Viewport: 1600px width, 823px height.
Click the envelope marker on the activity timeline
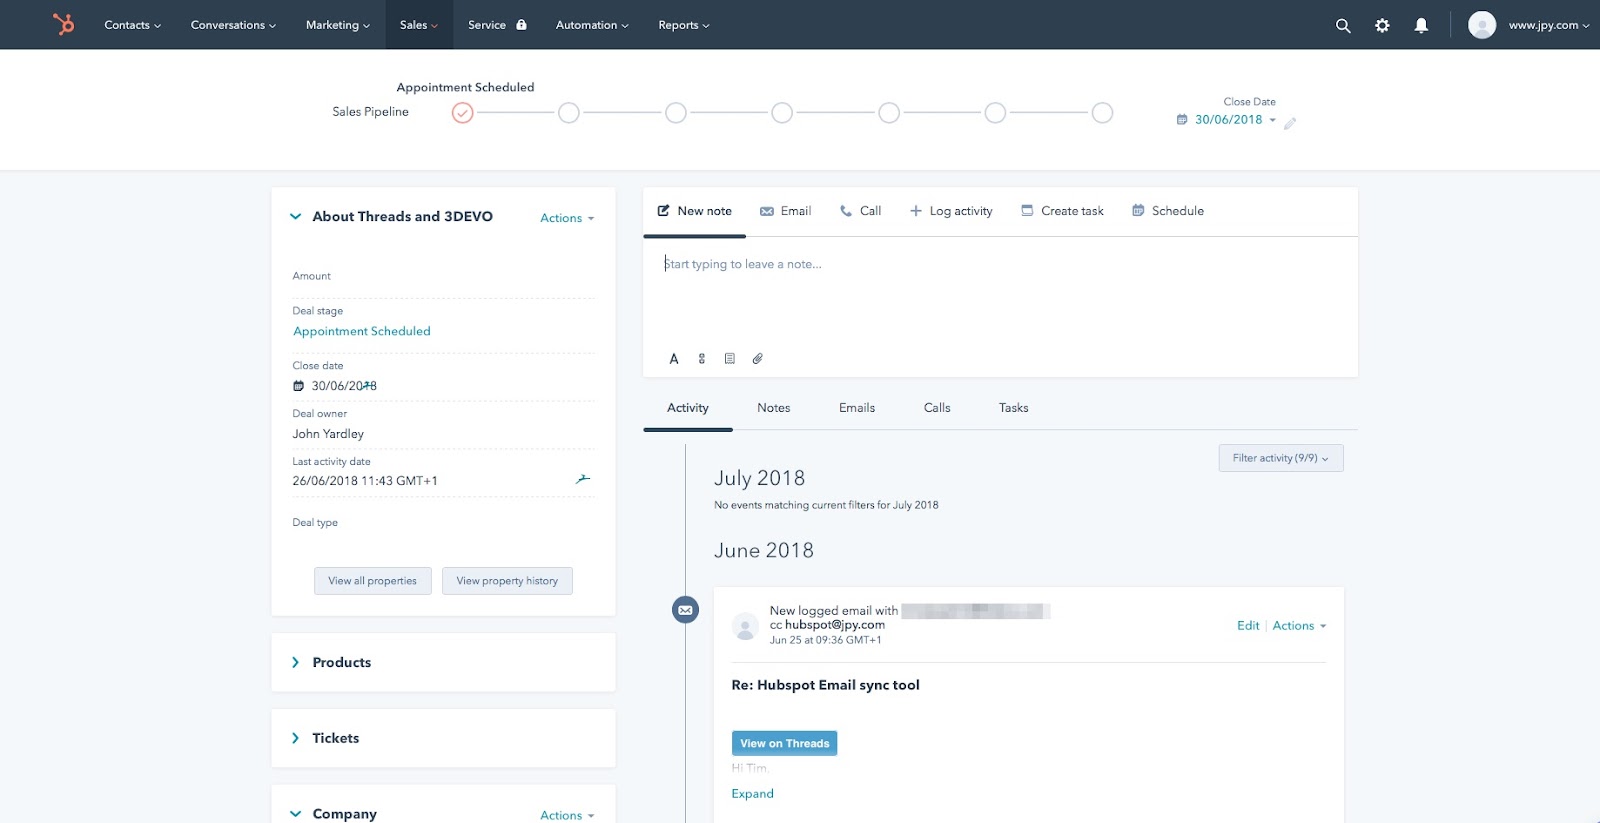coord(685,609)
